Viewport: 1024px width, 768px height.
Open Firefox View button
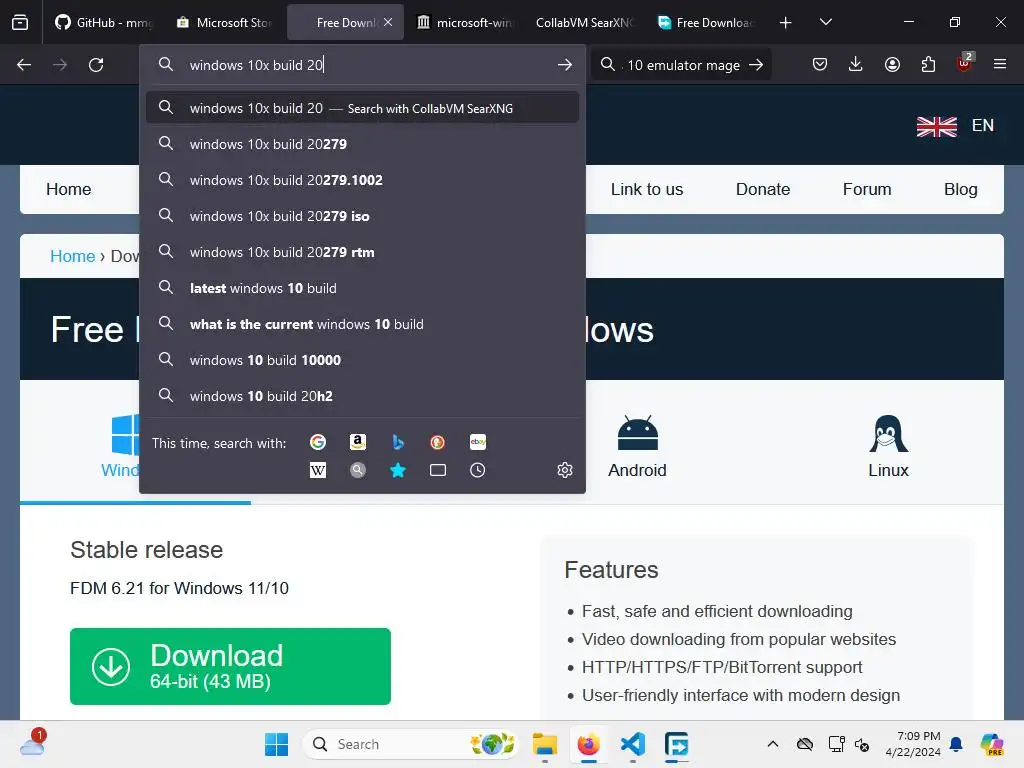click(x=20, y=22)
